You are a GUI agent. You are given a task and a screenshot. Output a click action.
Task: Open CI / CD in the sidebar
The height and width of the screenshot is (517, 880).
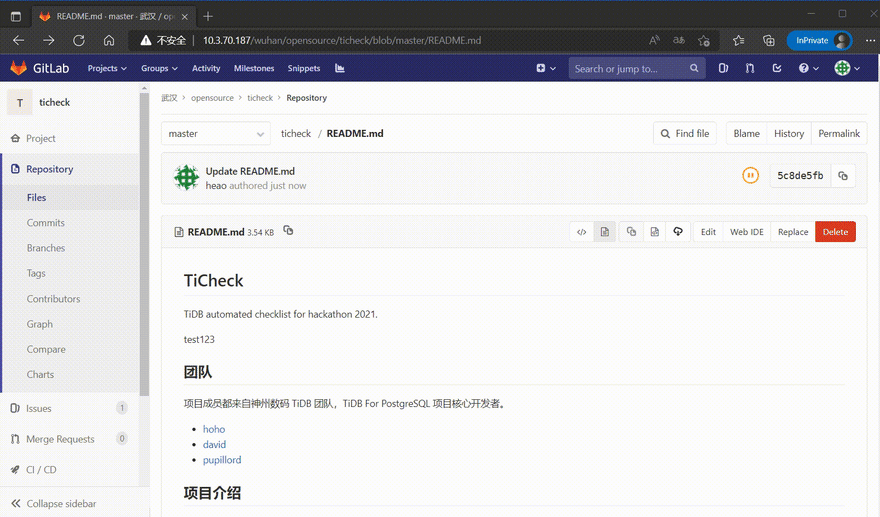click(41, 470)
